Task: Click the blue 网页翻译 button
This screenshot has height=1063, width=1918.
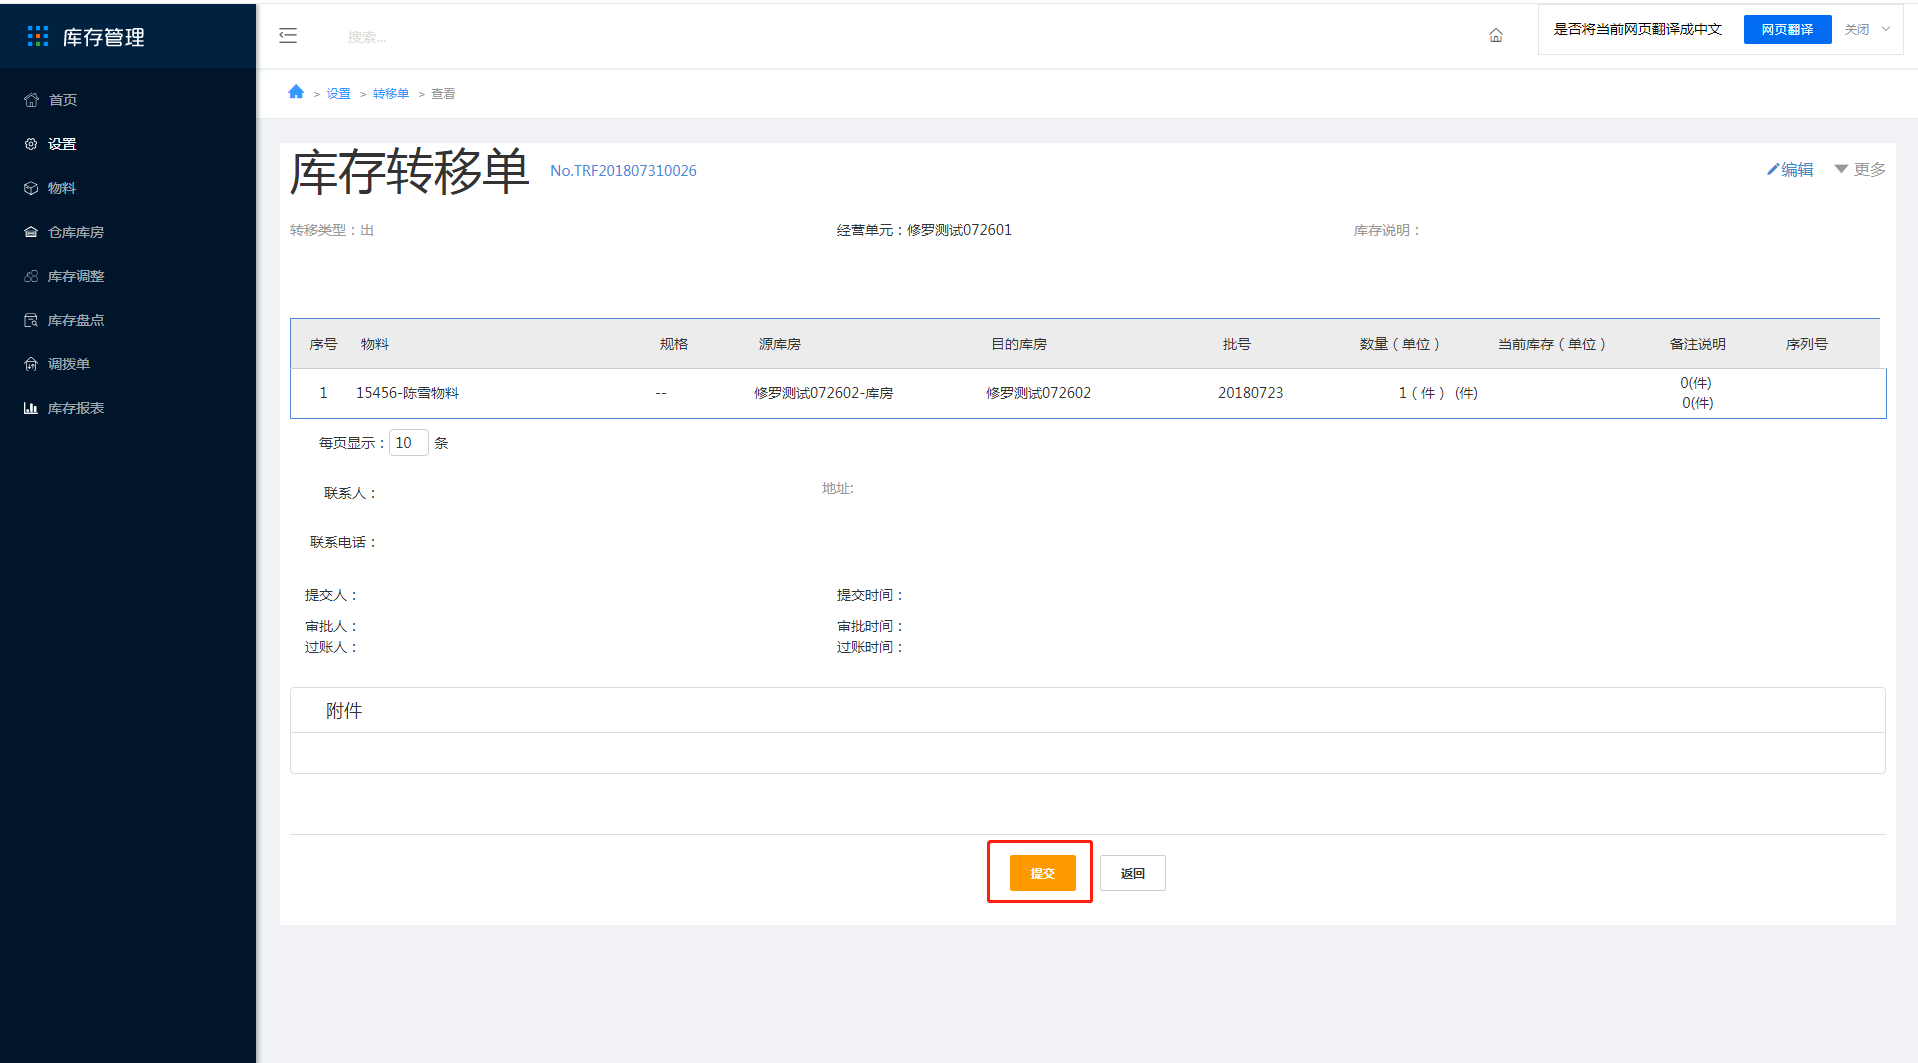Action: coord(1787,29)
